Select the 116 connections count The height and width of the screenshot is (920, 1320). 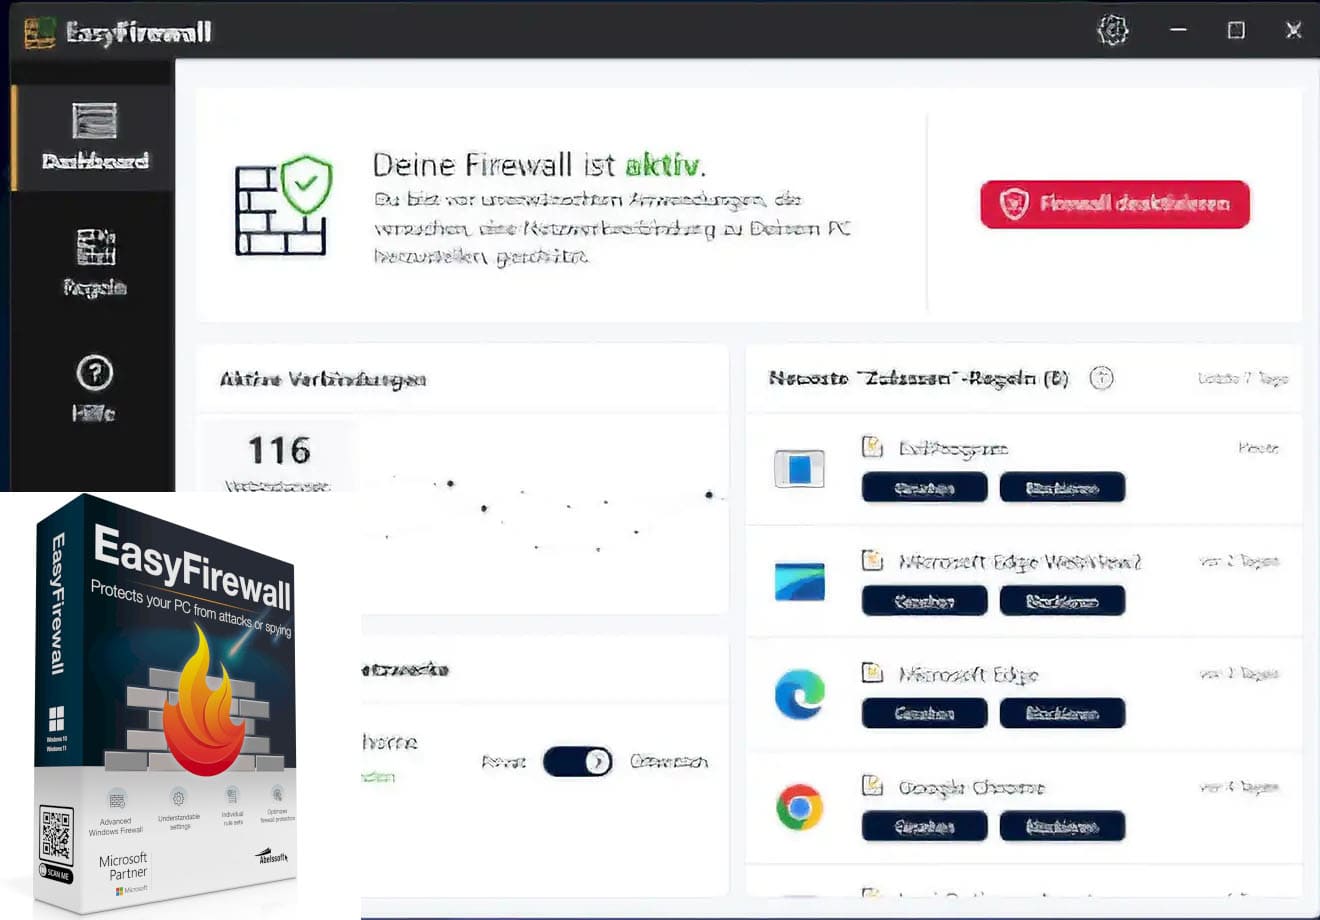coord(279,450)
